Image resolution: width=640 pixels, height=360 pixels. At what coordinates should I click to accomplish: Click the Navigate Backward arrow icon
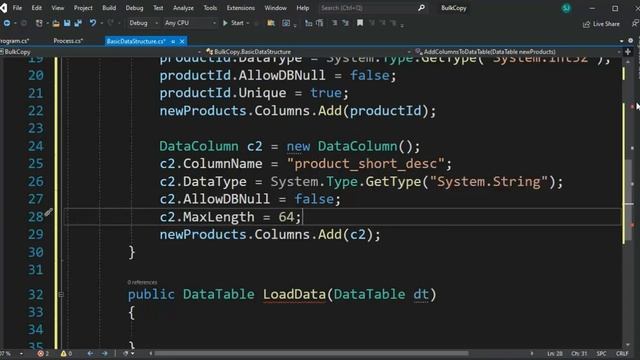7,23
